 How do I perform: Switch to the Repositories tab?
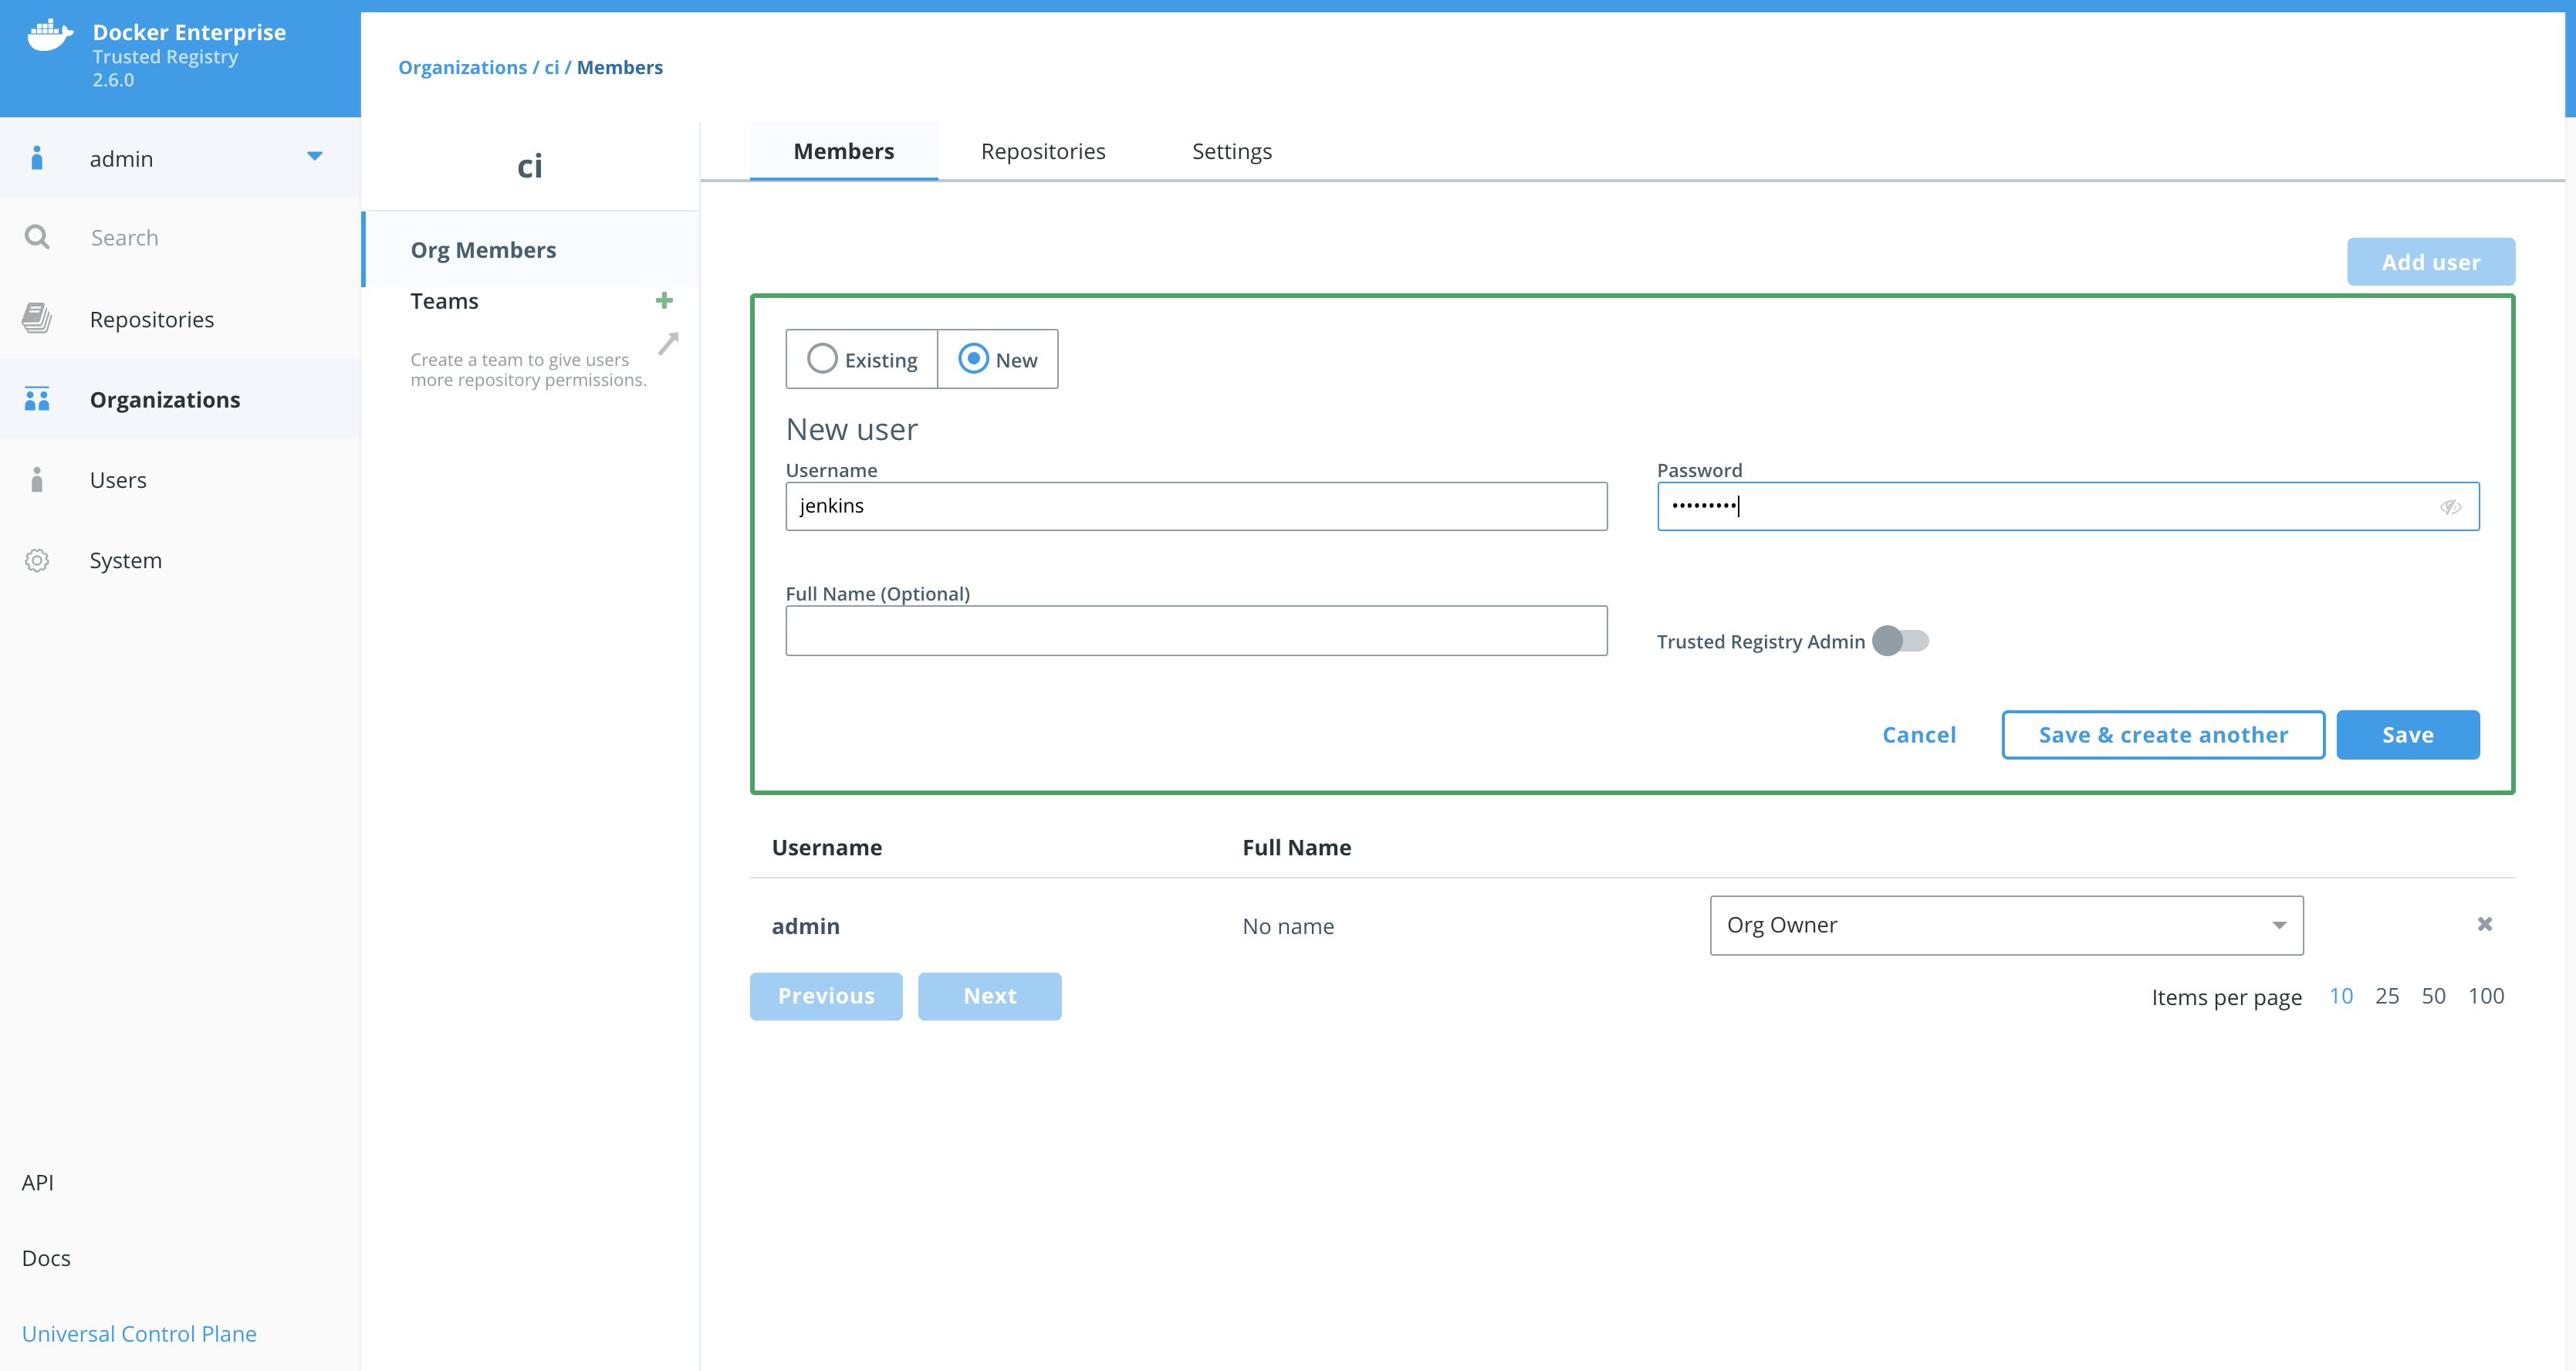[1043, 150]
